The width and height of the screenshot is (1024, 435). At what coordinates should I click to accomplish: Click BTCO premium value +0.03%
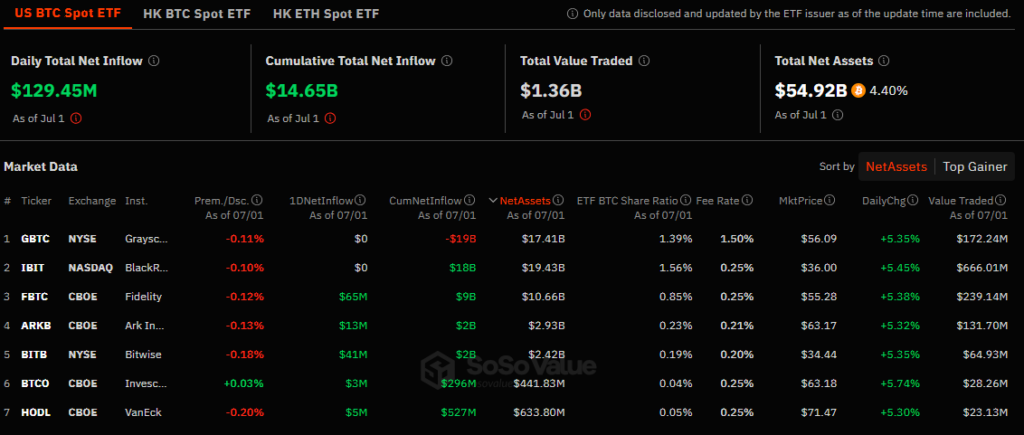(244, 383)
